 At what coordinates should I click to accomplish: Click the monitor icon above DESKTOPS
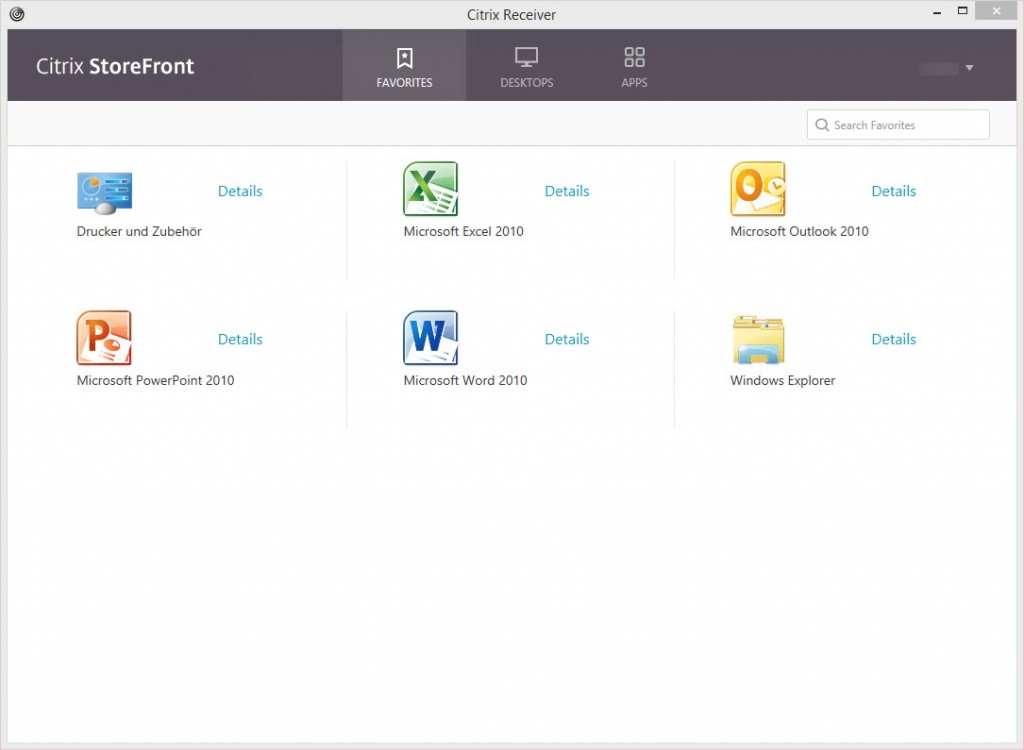[x=526, y=58]
